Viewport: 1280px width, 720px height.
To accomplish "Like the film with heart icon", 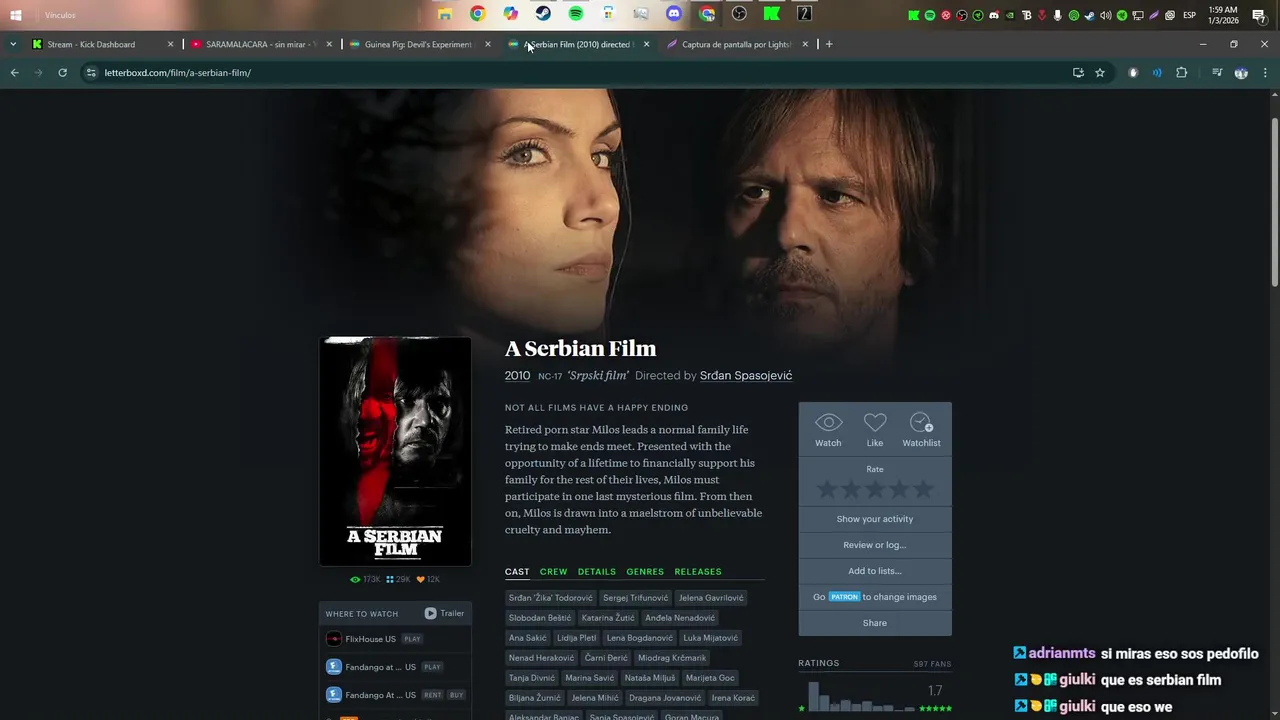I will pos(875,423).
